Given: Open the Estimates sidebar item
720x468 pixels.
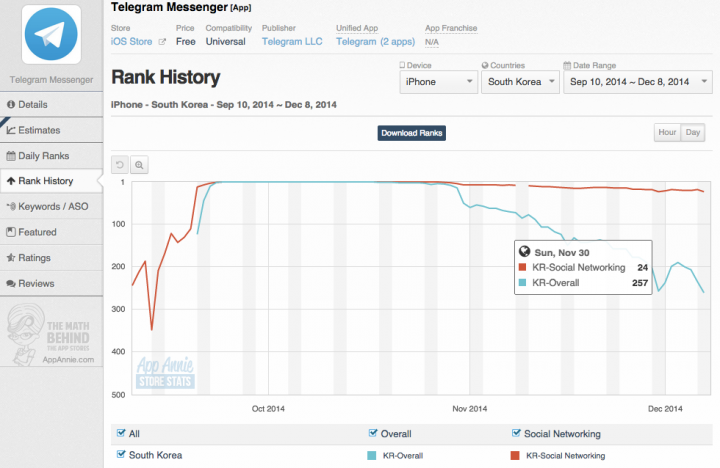Looking at the screenshot, I should (51, 130).
